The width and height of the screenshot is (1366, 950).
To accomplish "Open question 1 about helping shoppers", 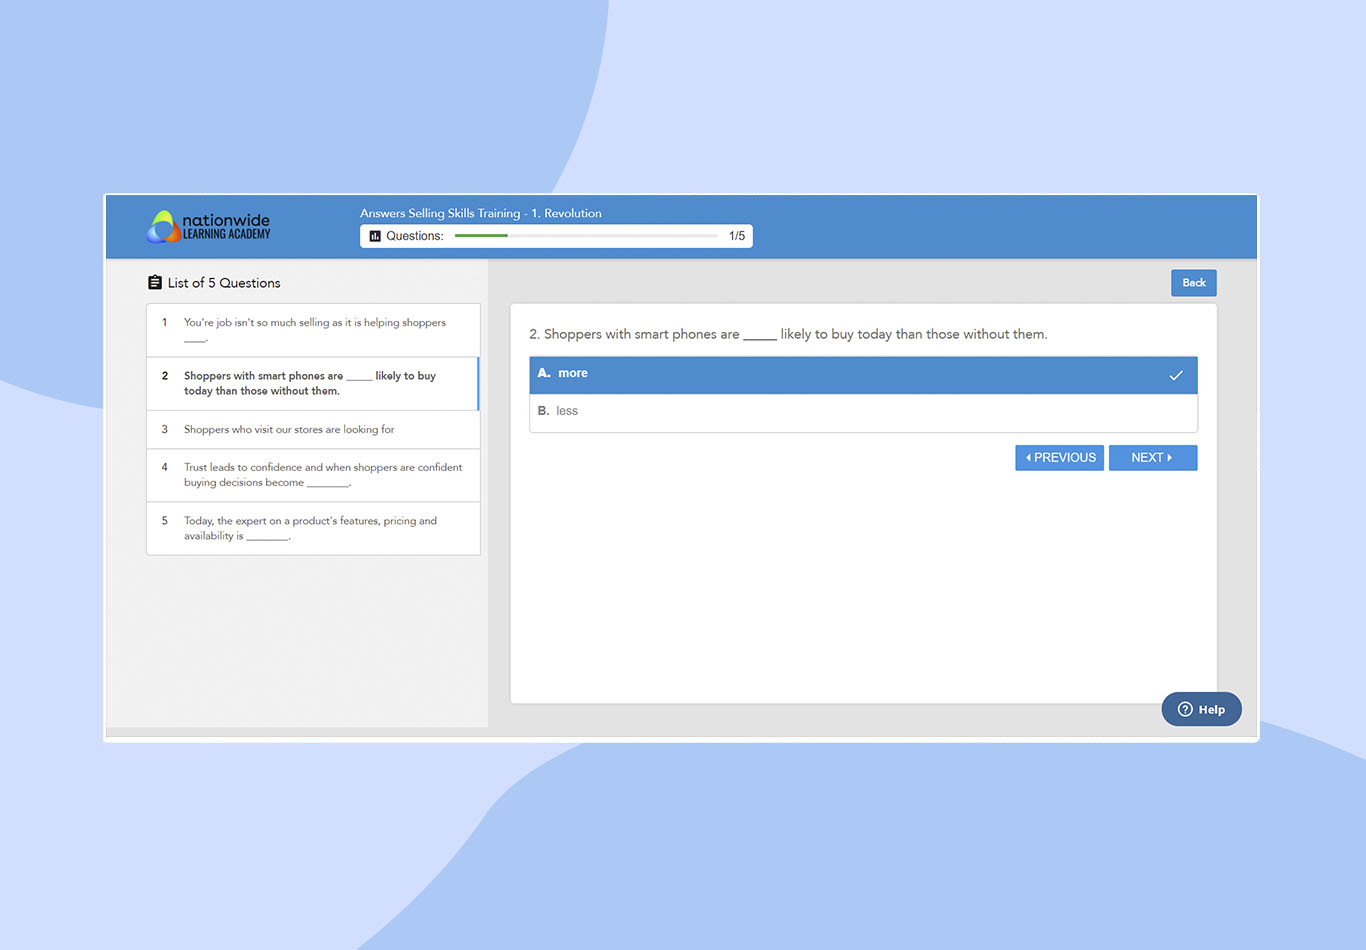I will (313, 330).
